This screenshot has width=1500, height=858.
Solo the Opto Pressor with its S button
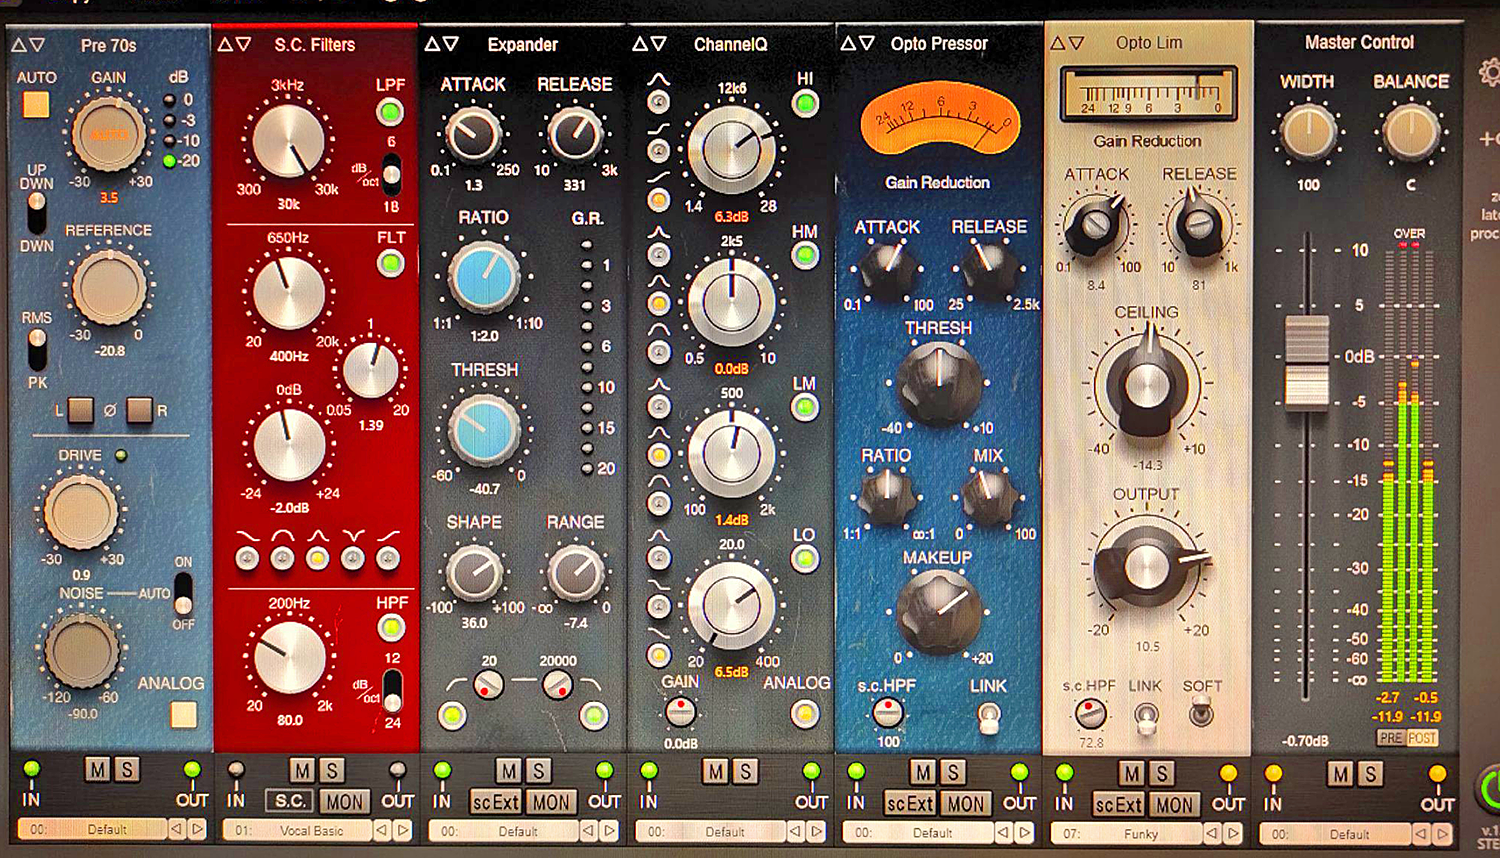(x=951, y=772)
